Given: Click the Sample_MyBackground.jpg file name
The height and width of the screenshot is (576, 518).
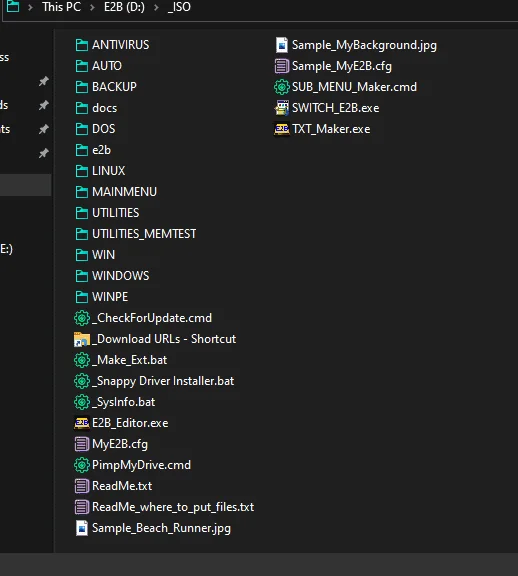Looking at the screenshot, I should [364, 45].
